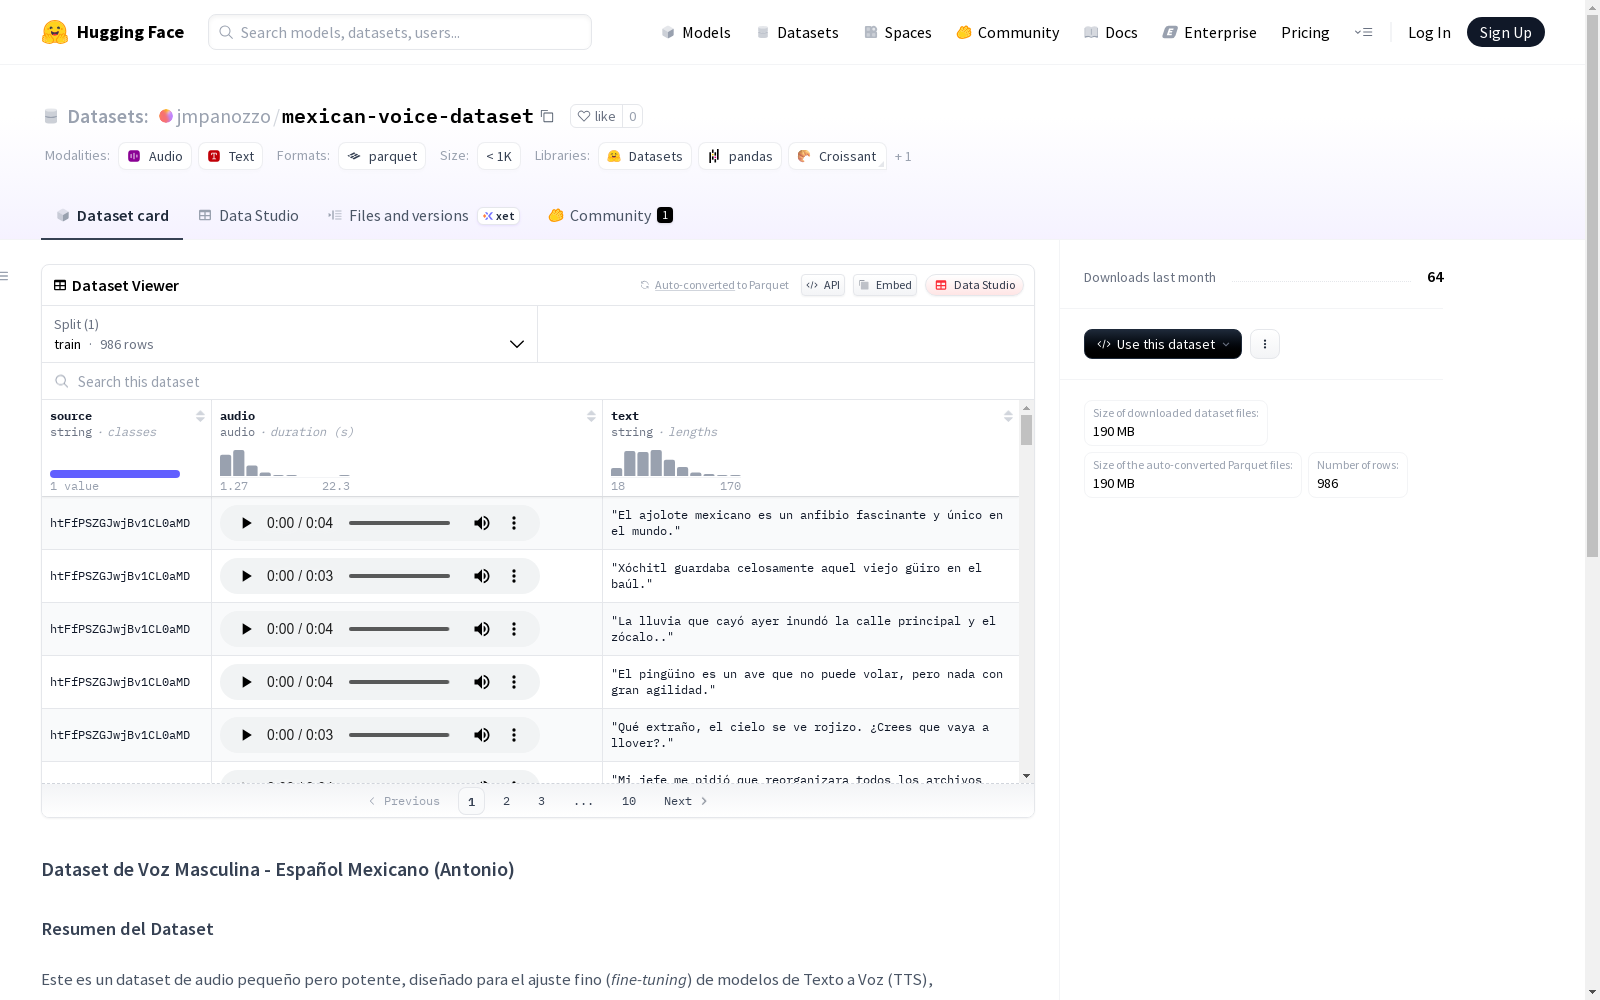Go to page 10 of the viewer

coord(629,801)
